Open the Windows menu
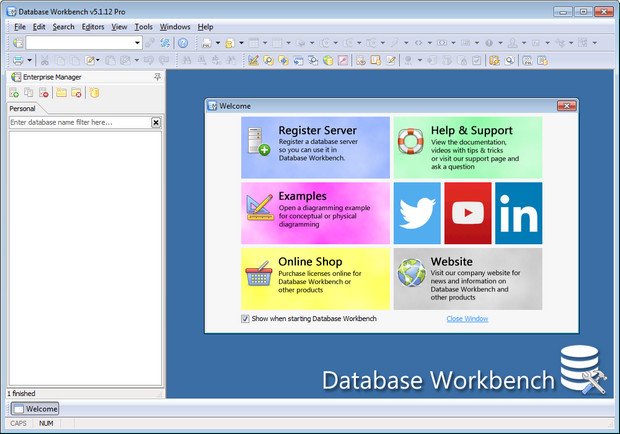The image size is (620, 434). tap(175, 27)
